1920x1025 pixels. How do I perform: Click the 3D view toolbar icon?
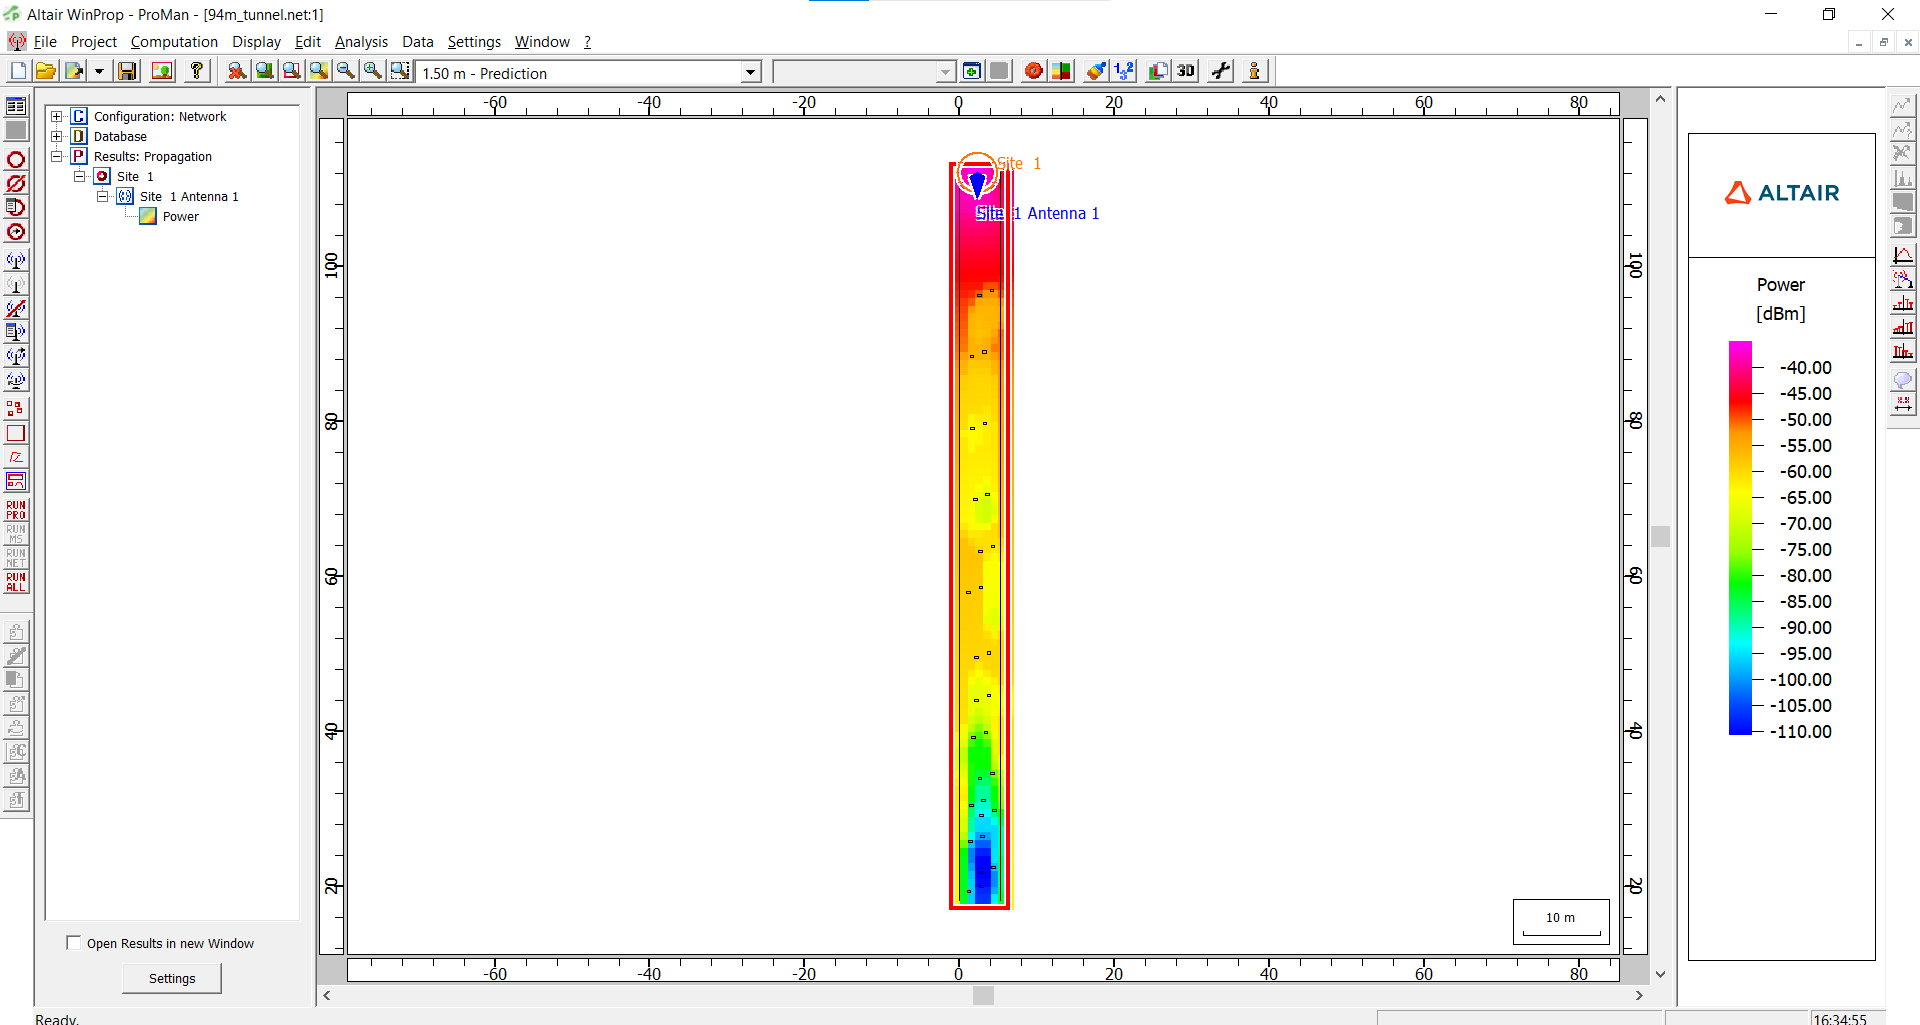pyautogui.click(x=1186, y=71)
